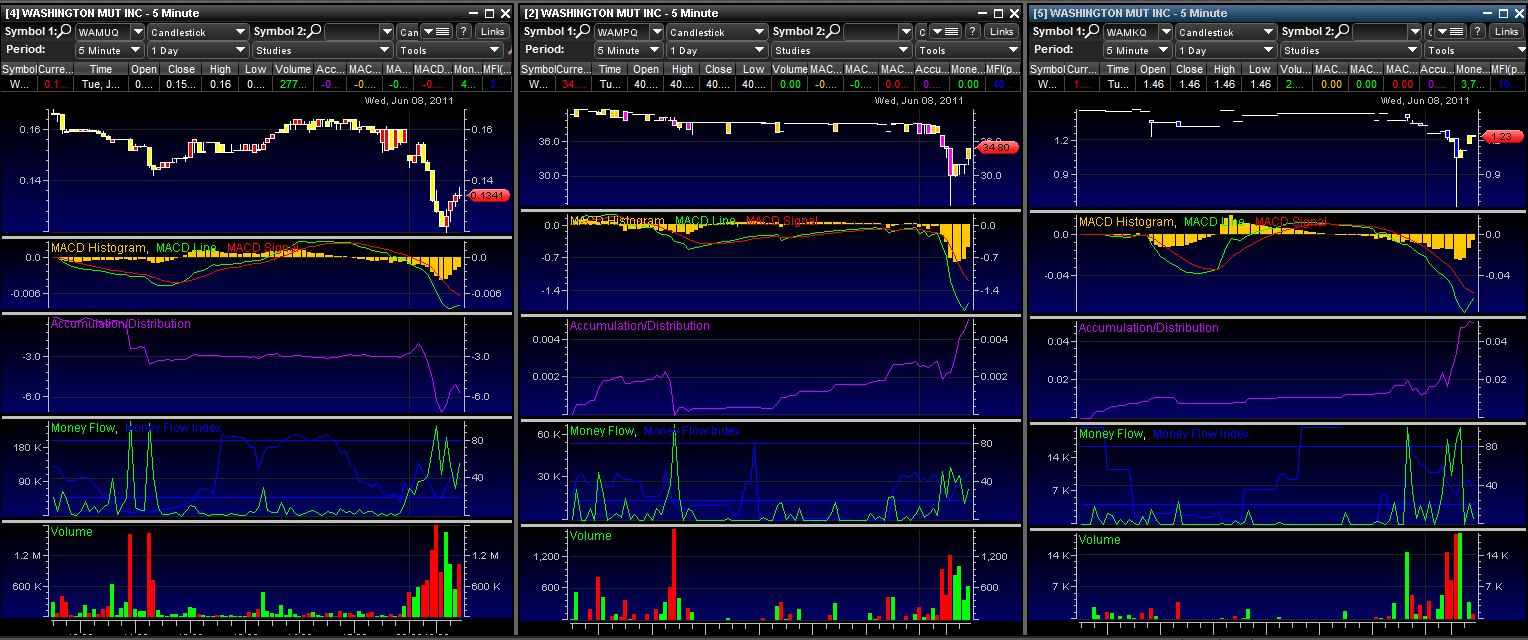Close the [5] WASHINGTON MUT INC window
This screenshot has height=640, width=1528.
tap(1519, 13)
